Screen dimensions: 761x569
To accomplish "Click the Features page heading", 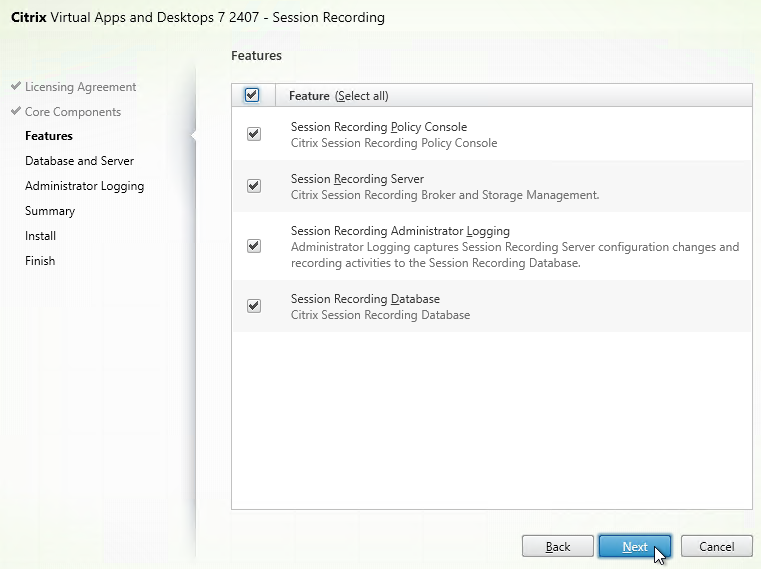I will 256,55.
